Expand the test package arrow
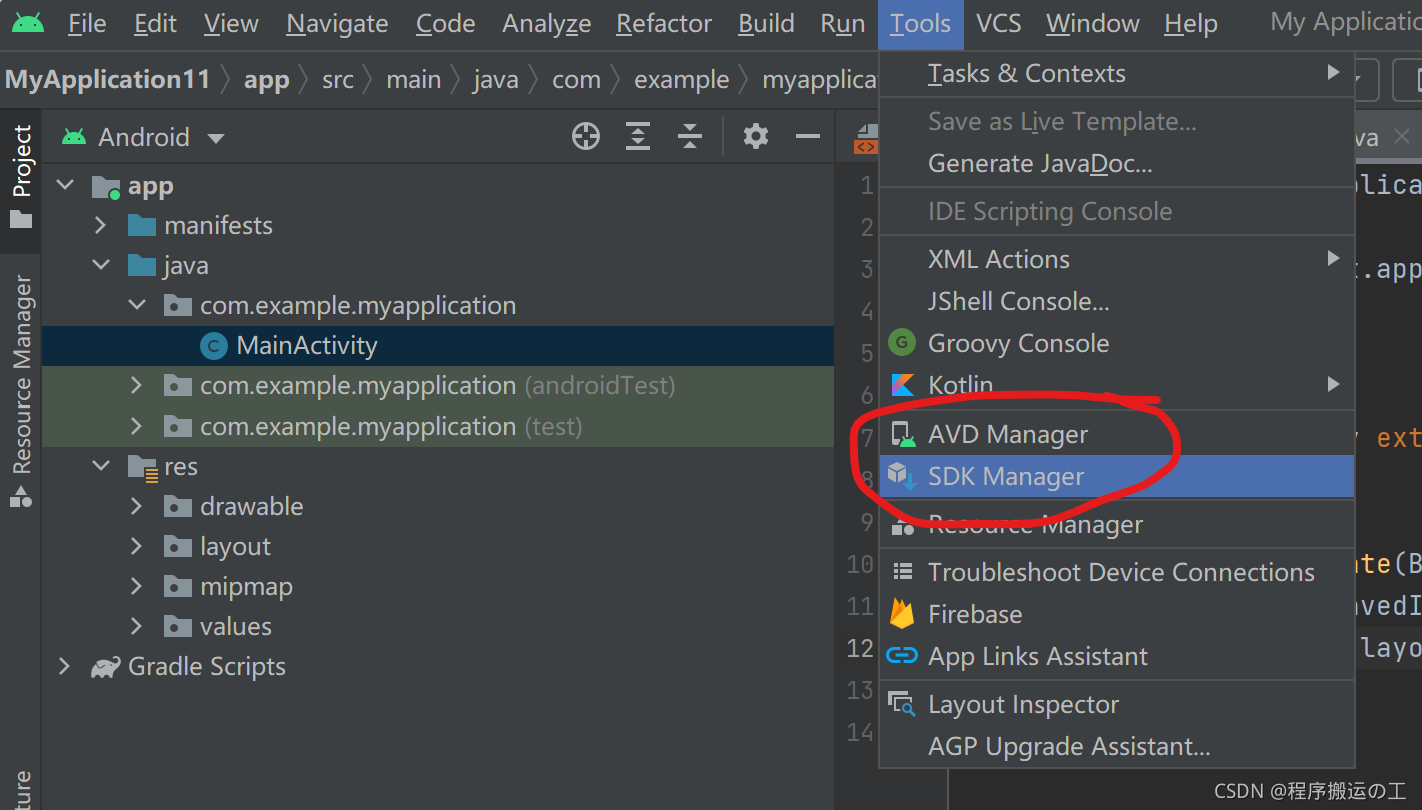The height and width of the screenshot is (810, 1422). point(137,427)
